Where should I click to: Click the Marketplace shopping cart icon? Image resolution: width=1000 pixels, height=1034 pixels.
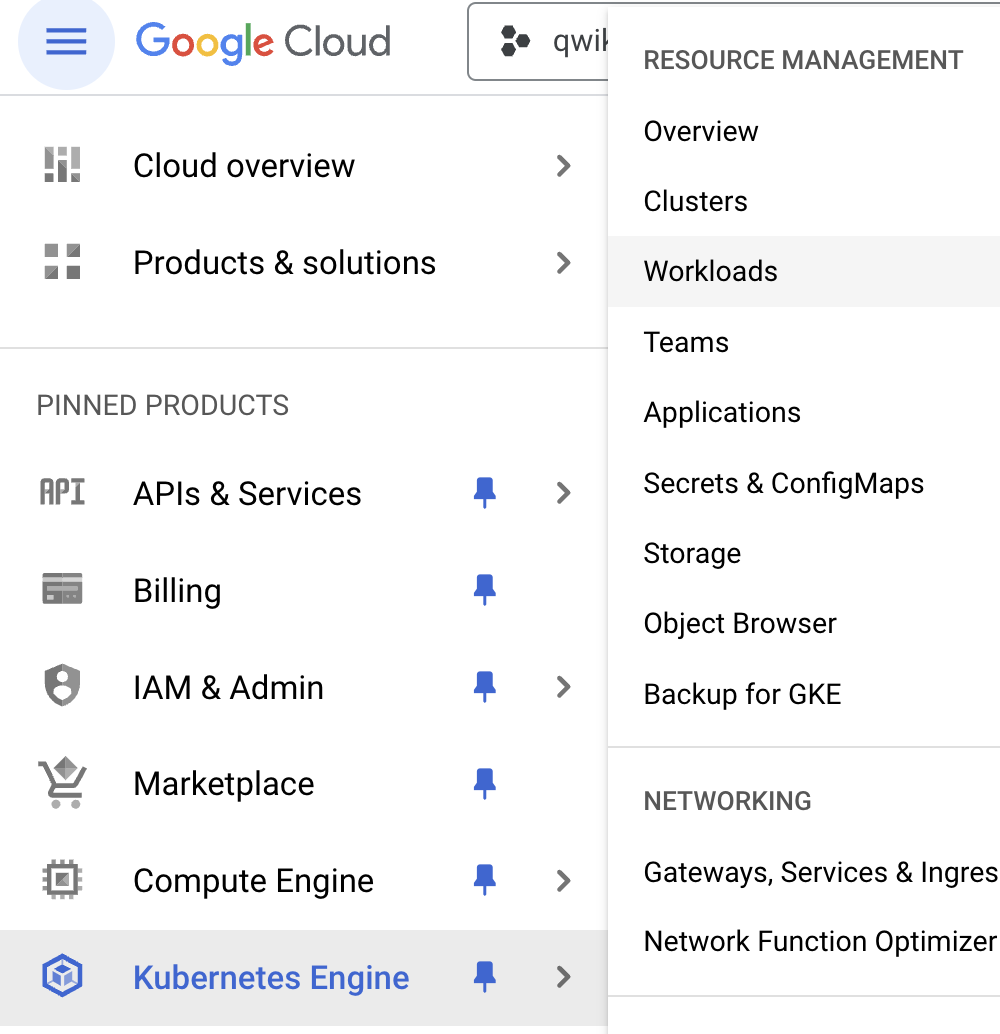point(62,783)
